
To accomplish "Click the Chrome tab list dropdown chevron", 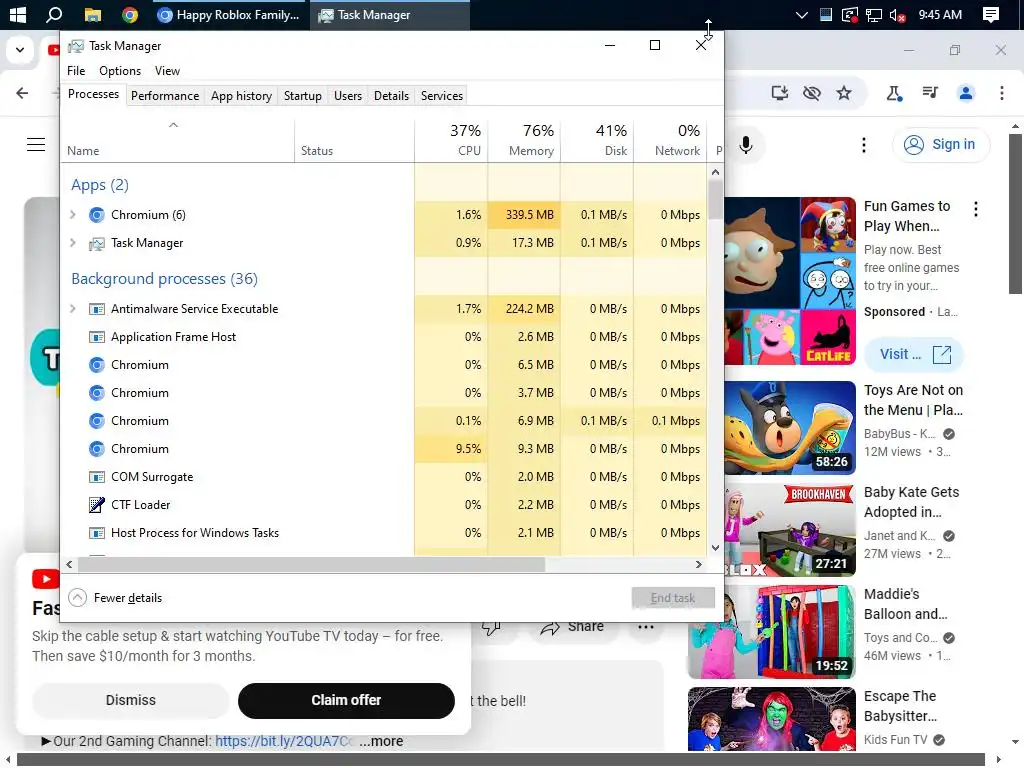I will [x=20, y=50].
